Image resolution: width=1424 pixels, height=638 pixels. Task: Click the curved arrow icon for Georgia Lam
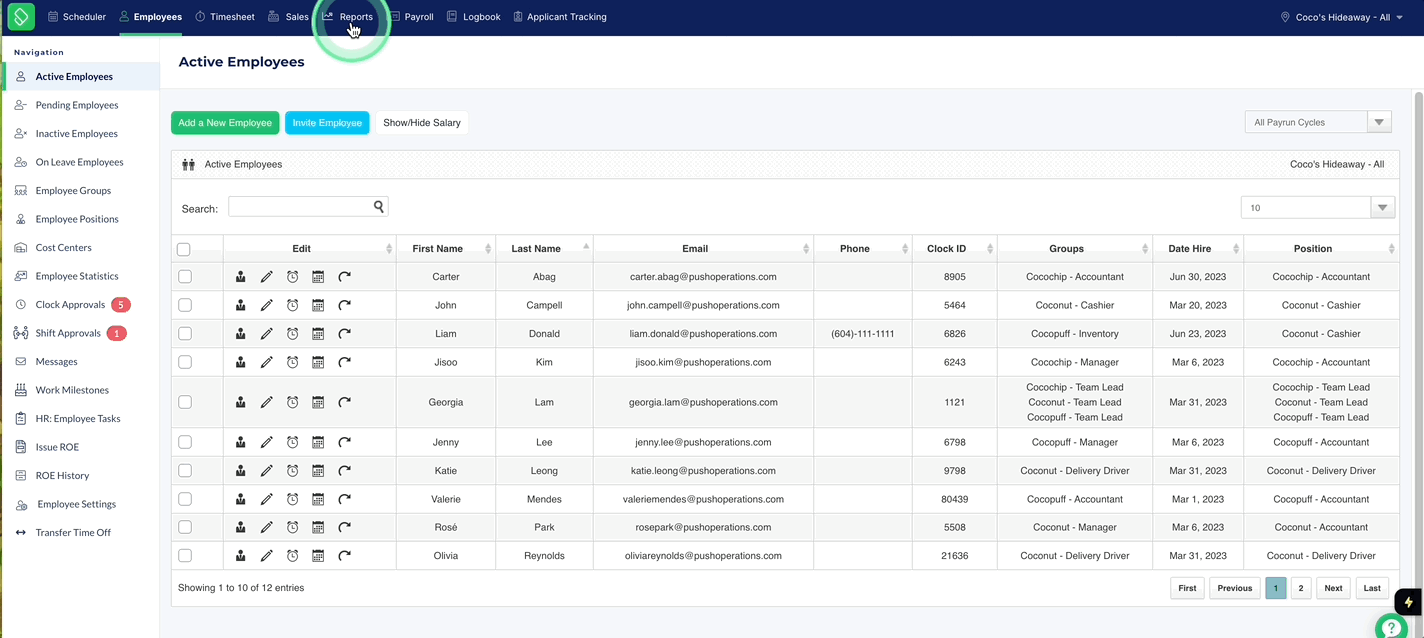344,402
